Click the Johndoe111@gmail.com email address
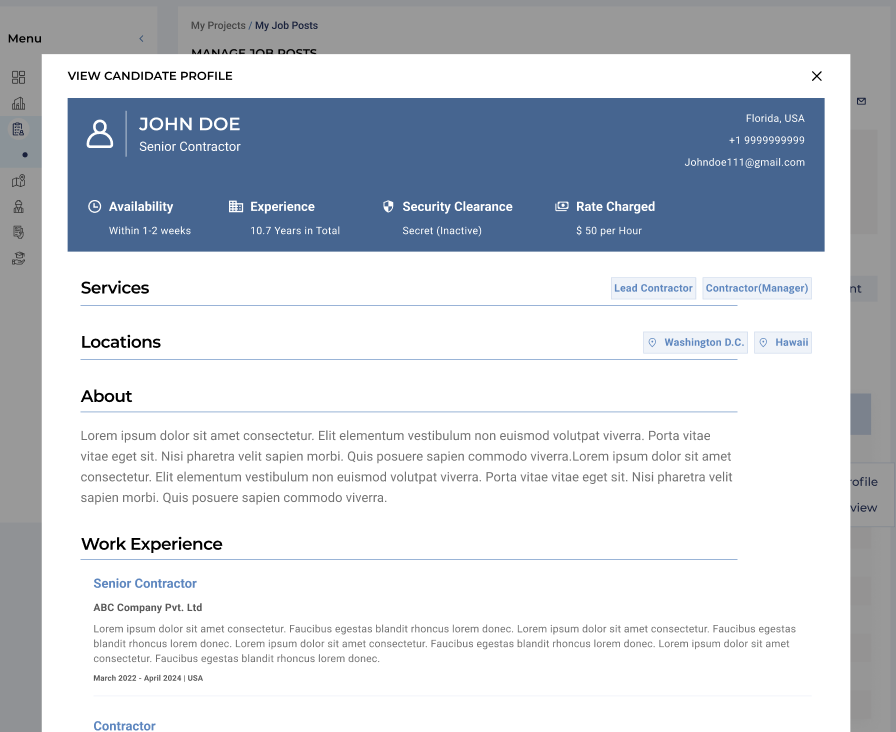 pyautogui.click(x=744, y=162)
